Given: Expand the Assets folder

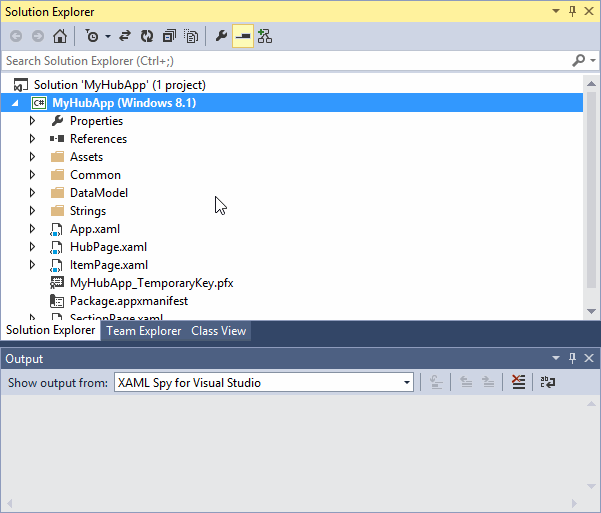Looking at the screenshot, I should pos(33,157).
